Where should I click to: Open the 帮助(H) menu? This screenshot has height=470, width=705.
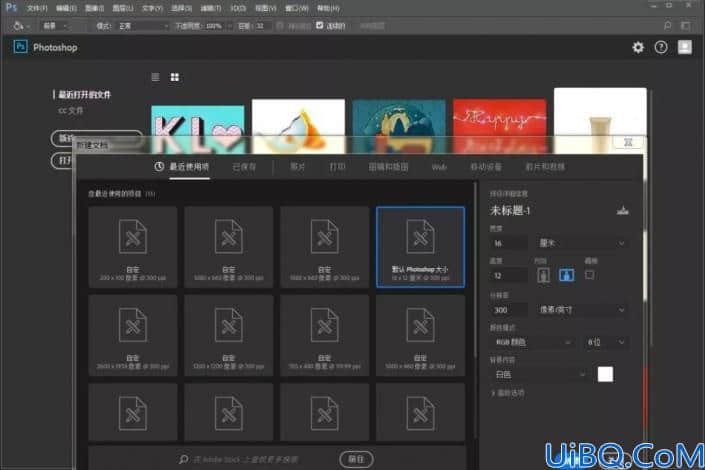click(328, 8)
